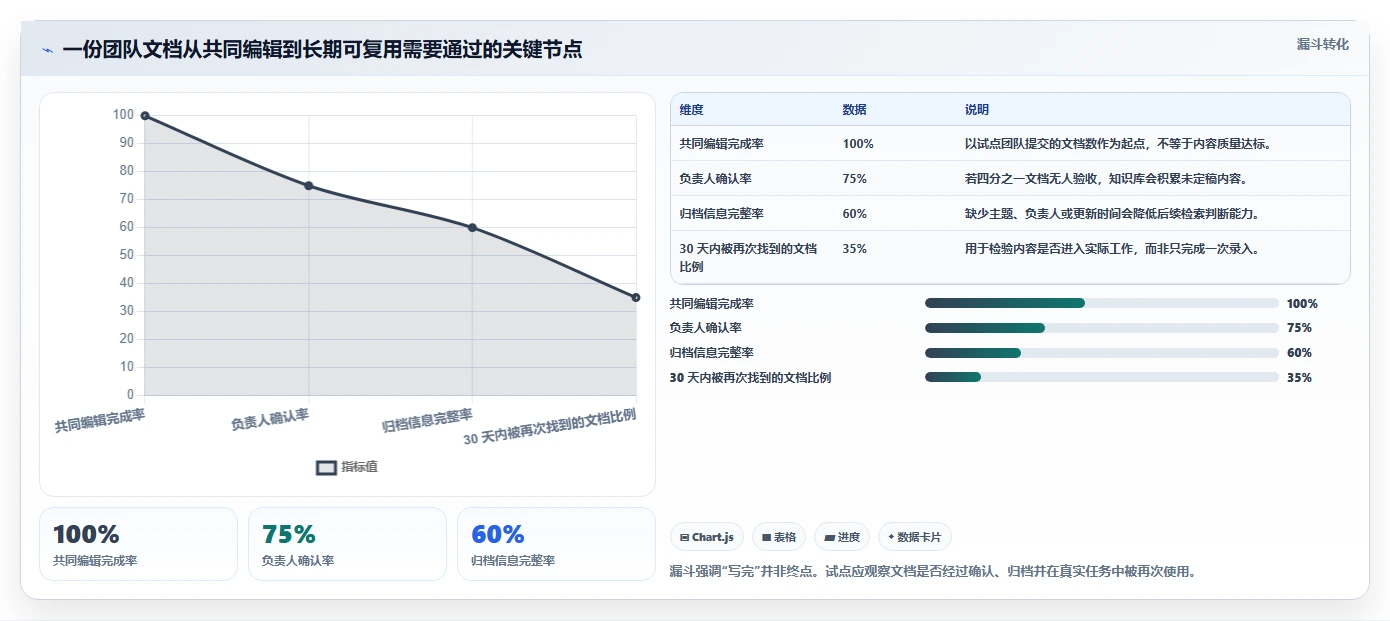Click the 说明 column header
This screenshot has height=621, width=1390.
click(x=976, y=110)
